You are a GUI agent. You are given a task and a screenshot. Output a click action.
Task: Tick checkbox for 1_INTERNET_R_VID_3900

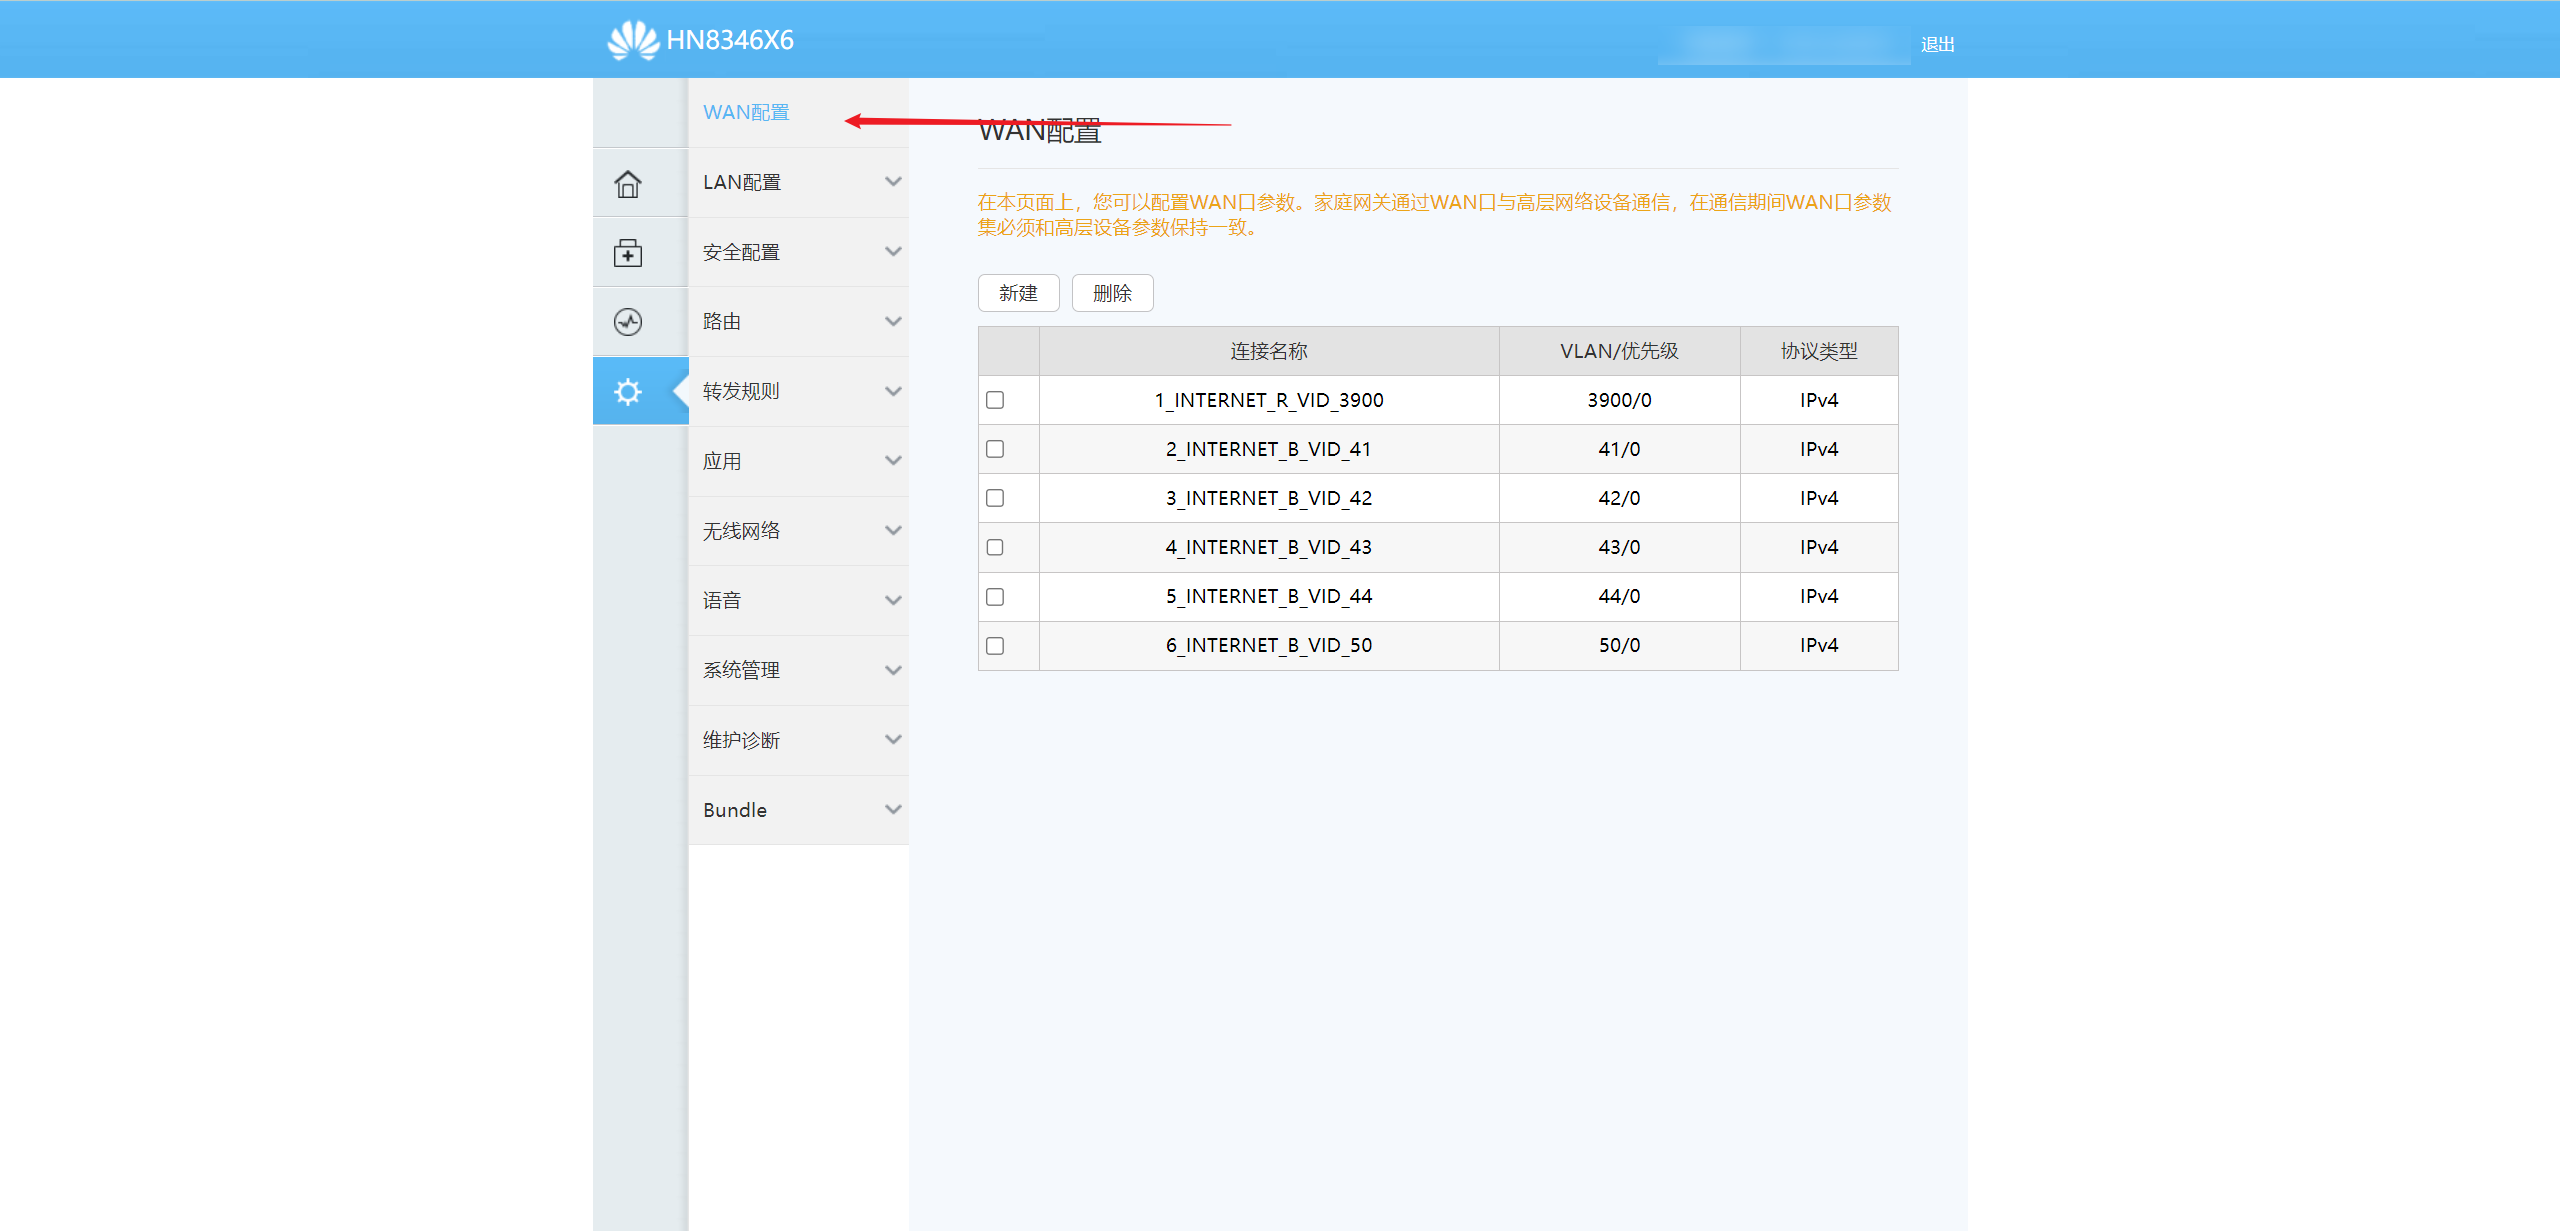[995, 400]
